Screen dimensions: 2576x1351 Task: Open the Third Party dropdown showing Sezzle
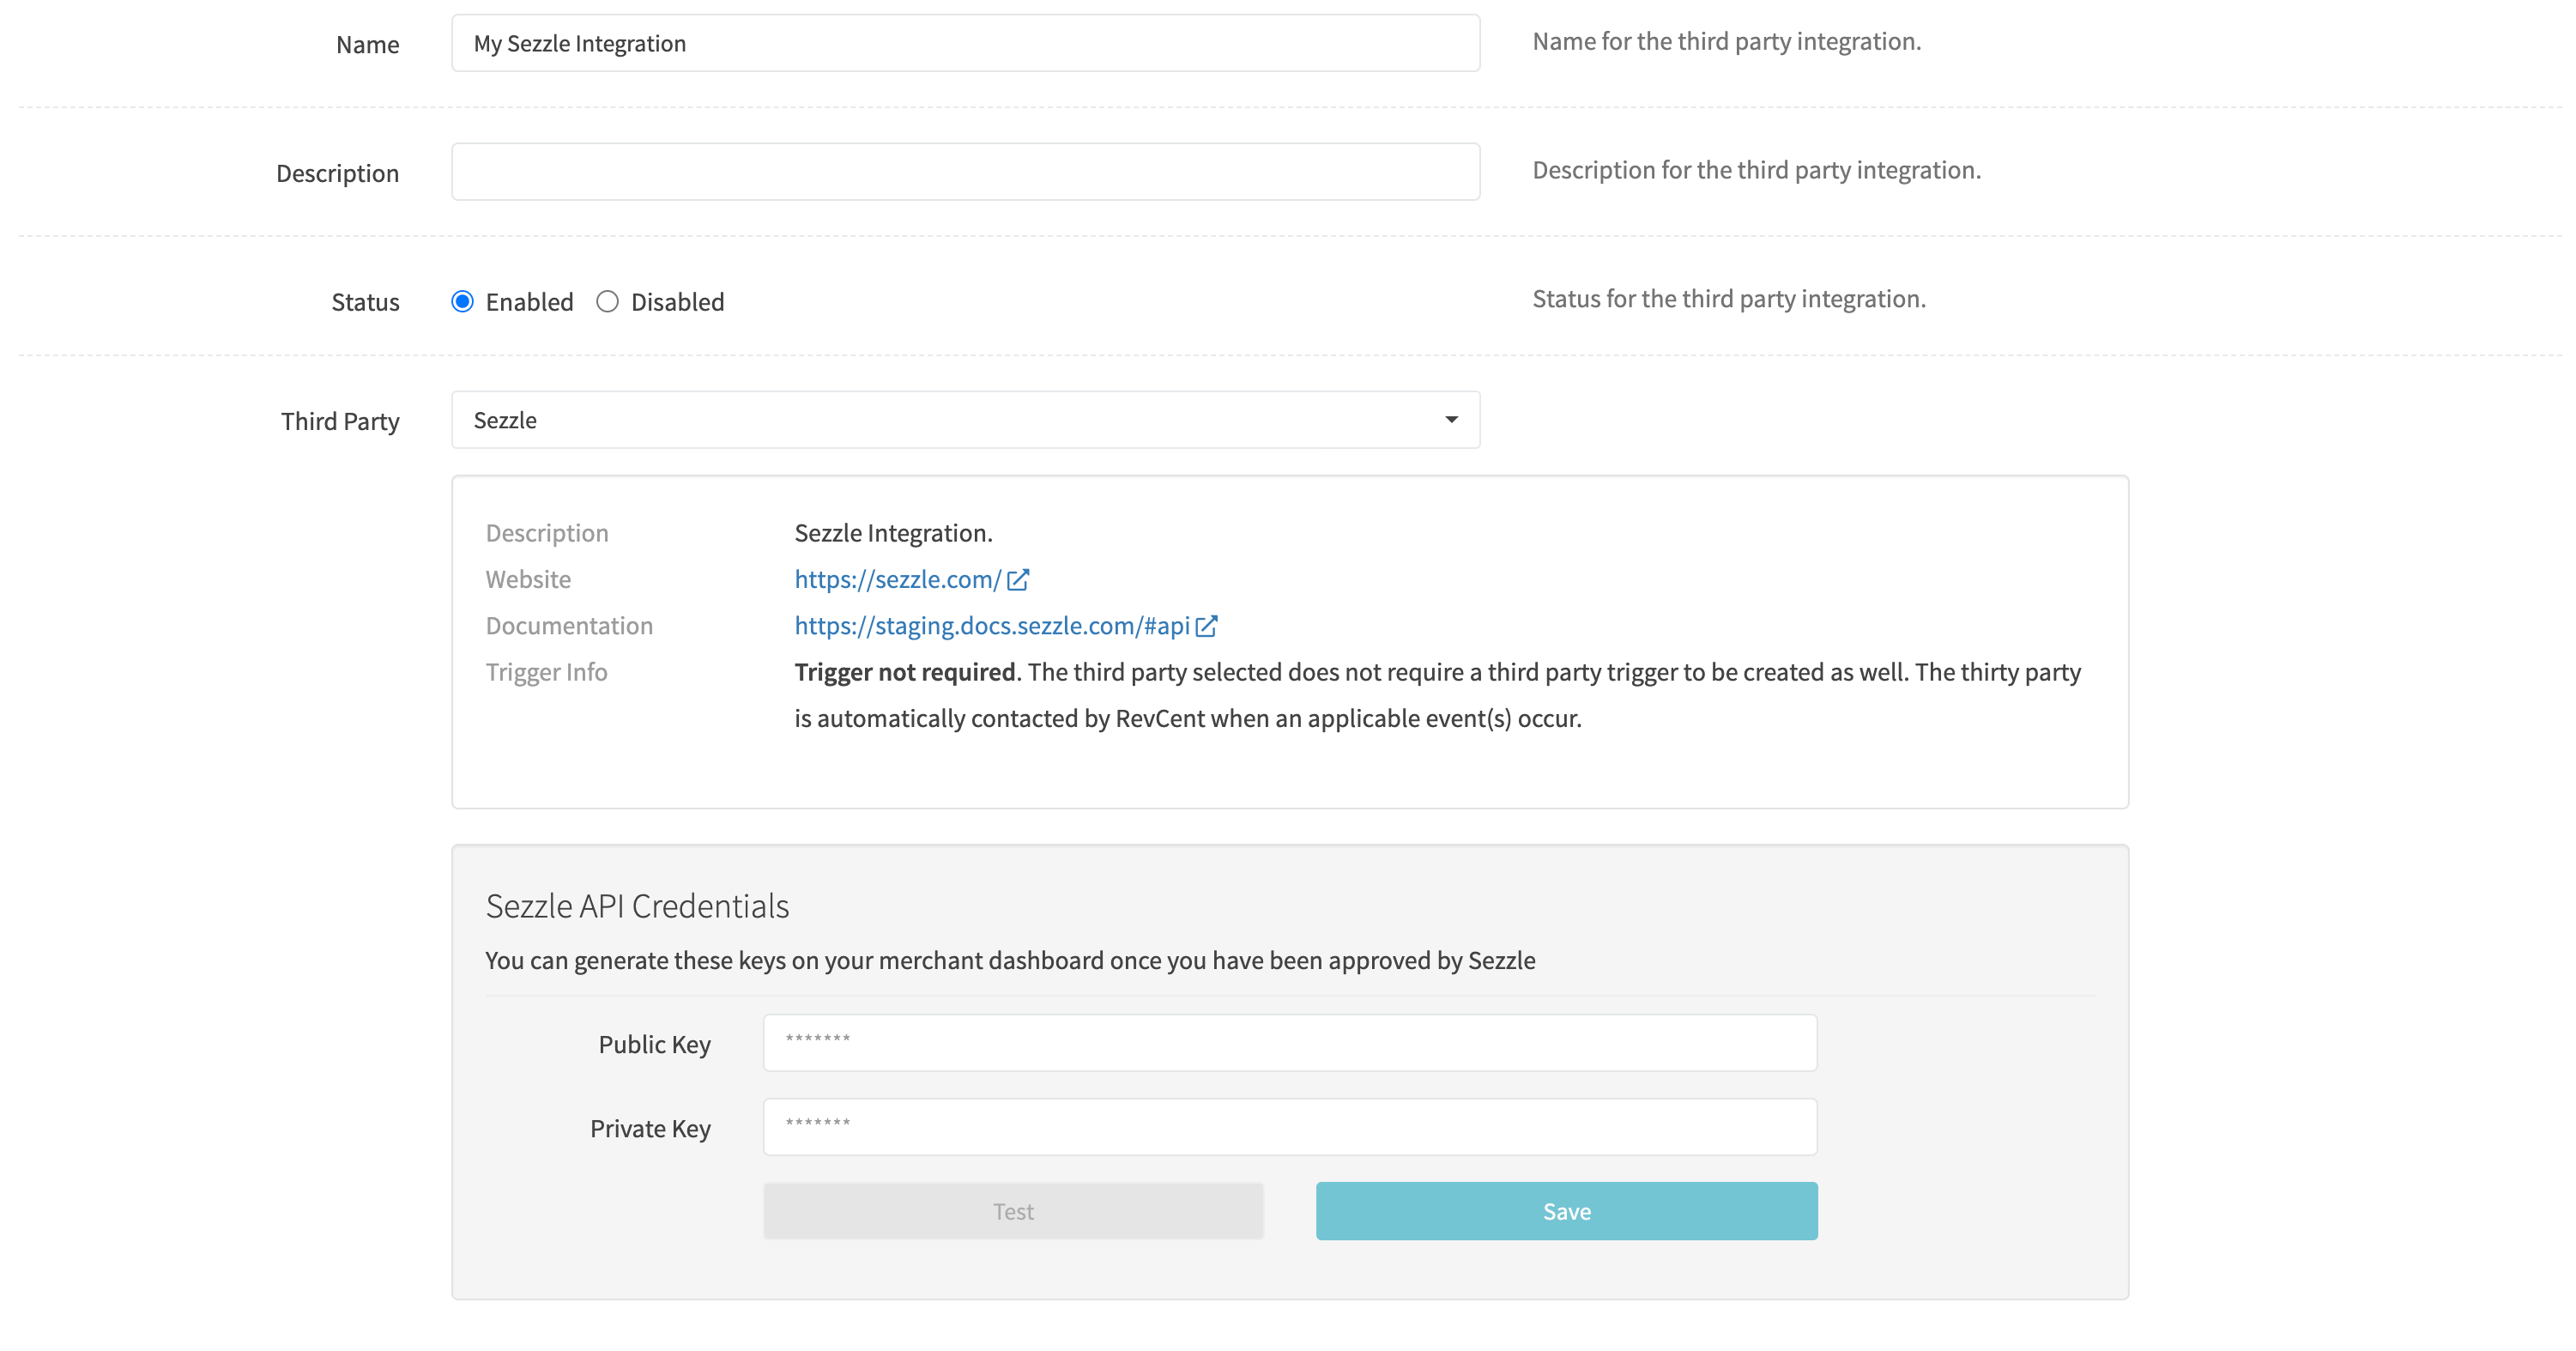965,420
